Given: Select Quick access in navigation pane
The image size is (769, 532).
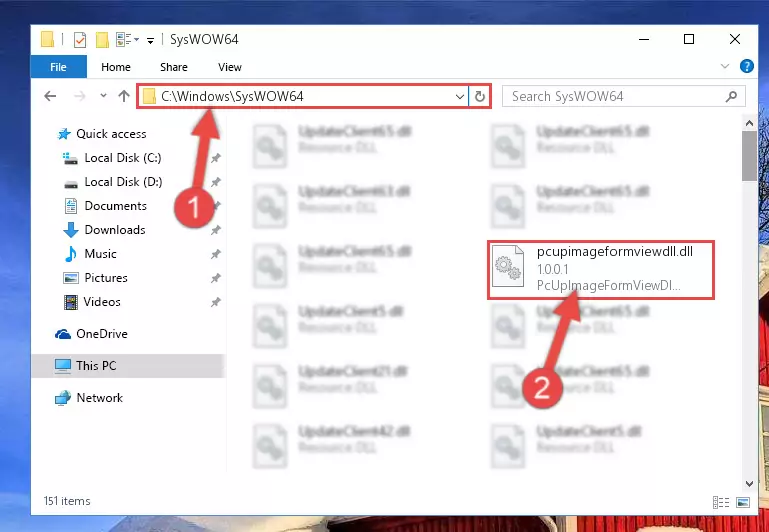Looking at the screenshot, I should pyautogui.click(x=111, y=134).
